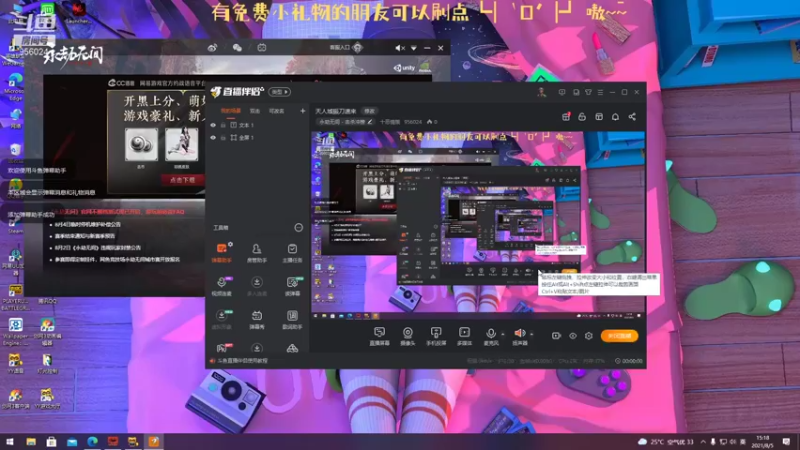Open the settings gear next to start-stream button
Viewport: 800px width, 450px height.
point(589,336)
